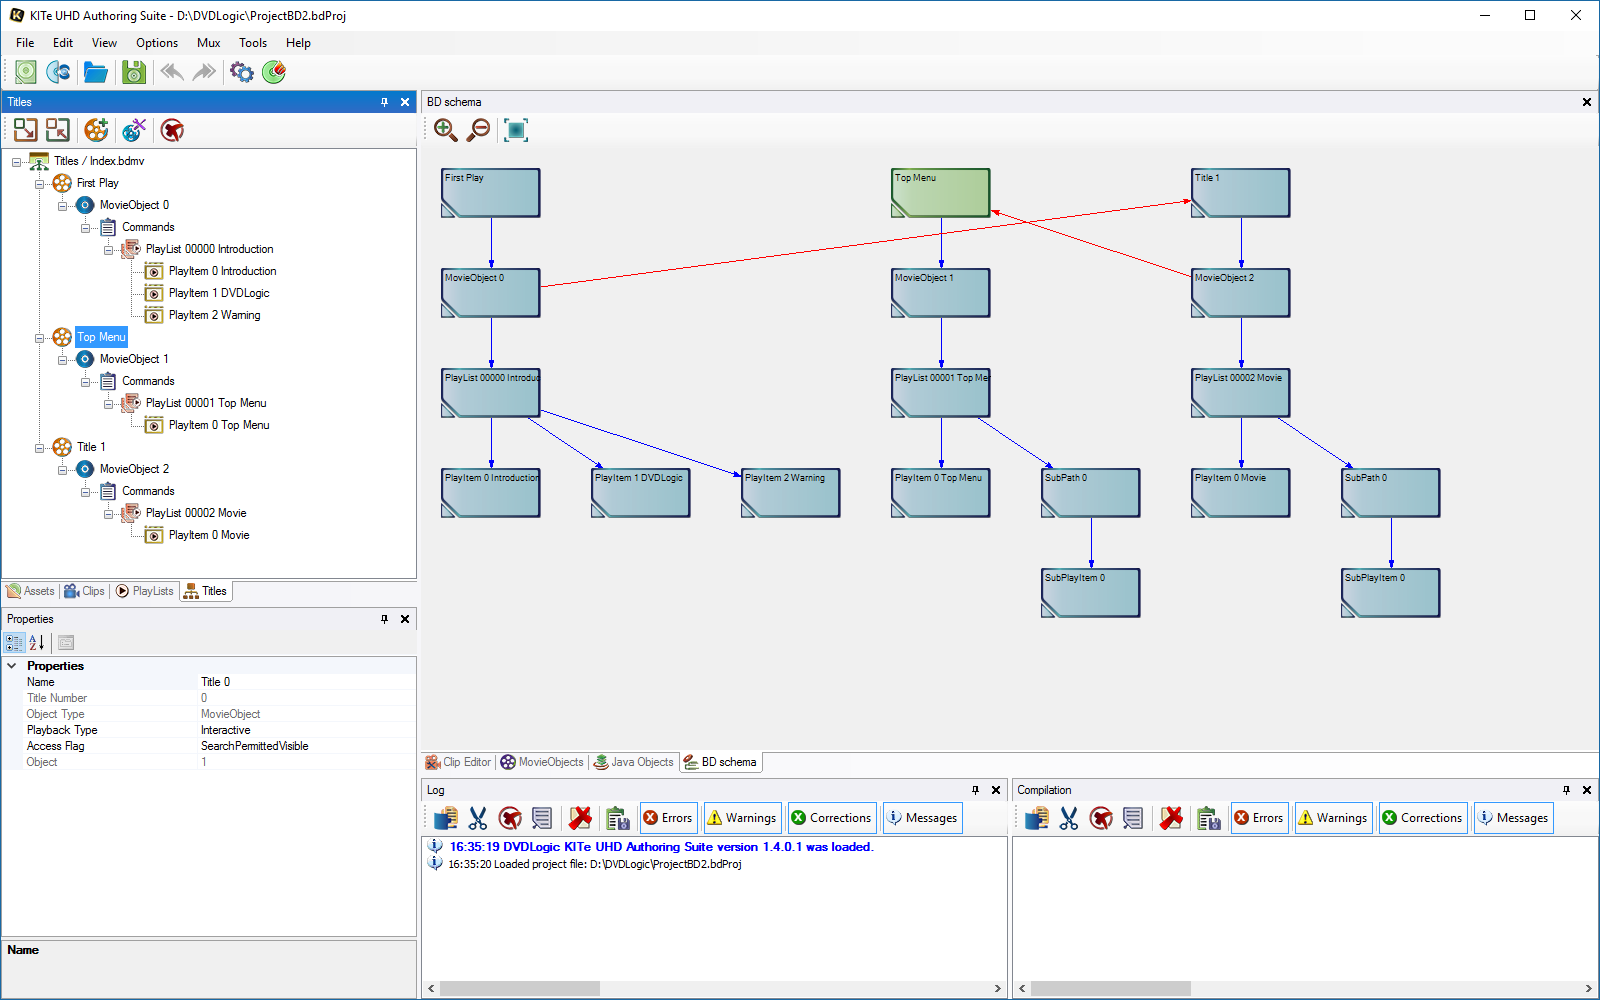Zoom in on the BD schema

[x=445, y=130]
